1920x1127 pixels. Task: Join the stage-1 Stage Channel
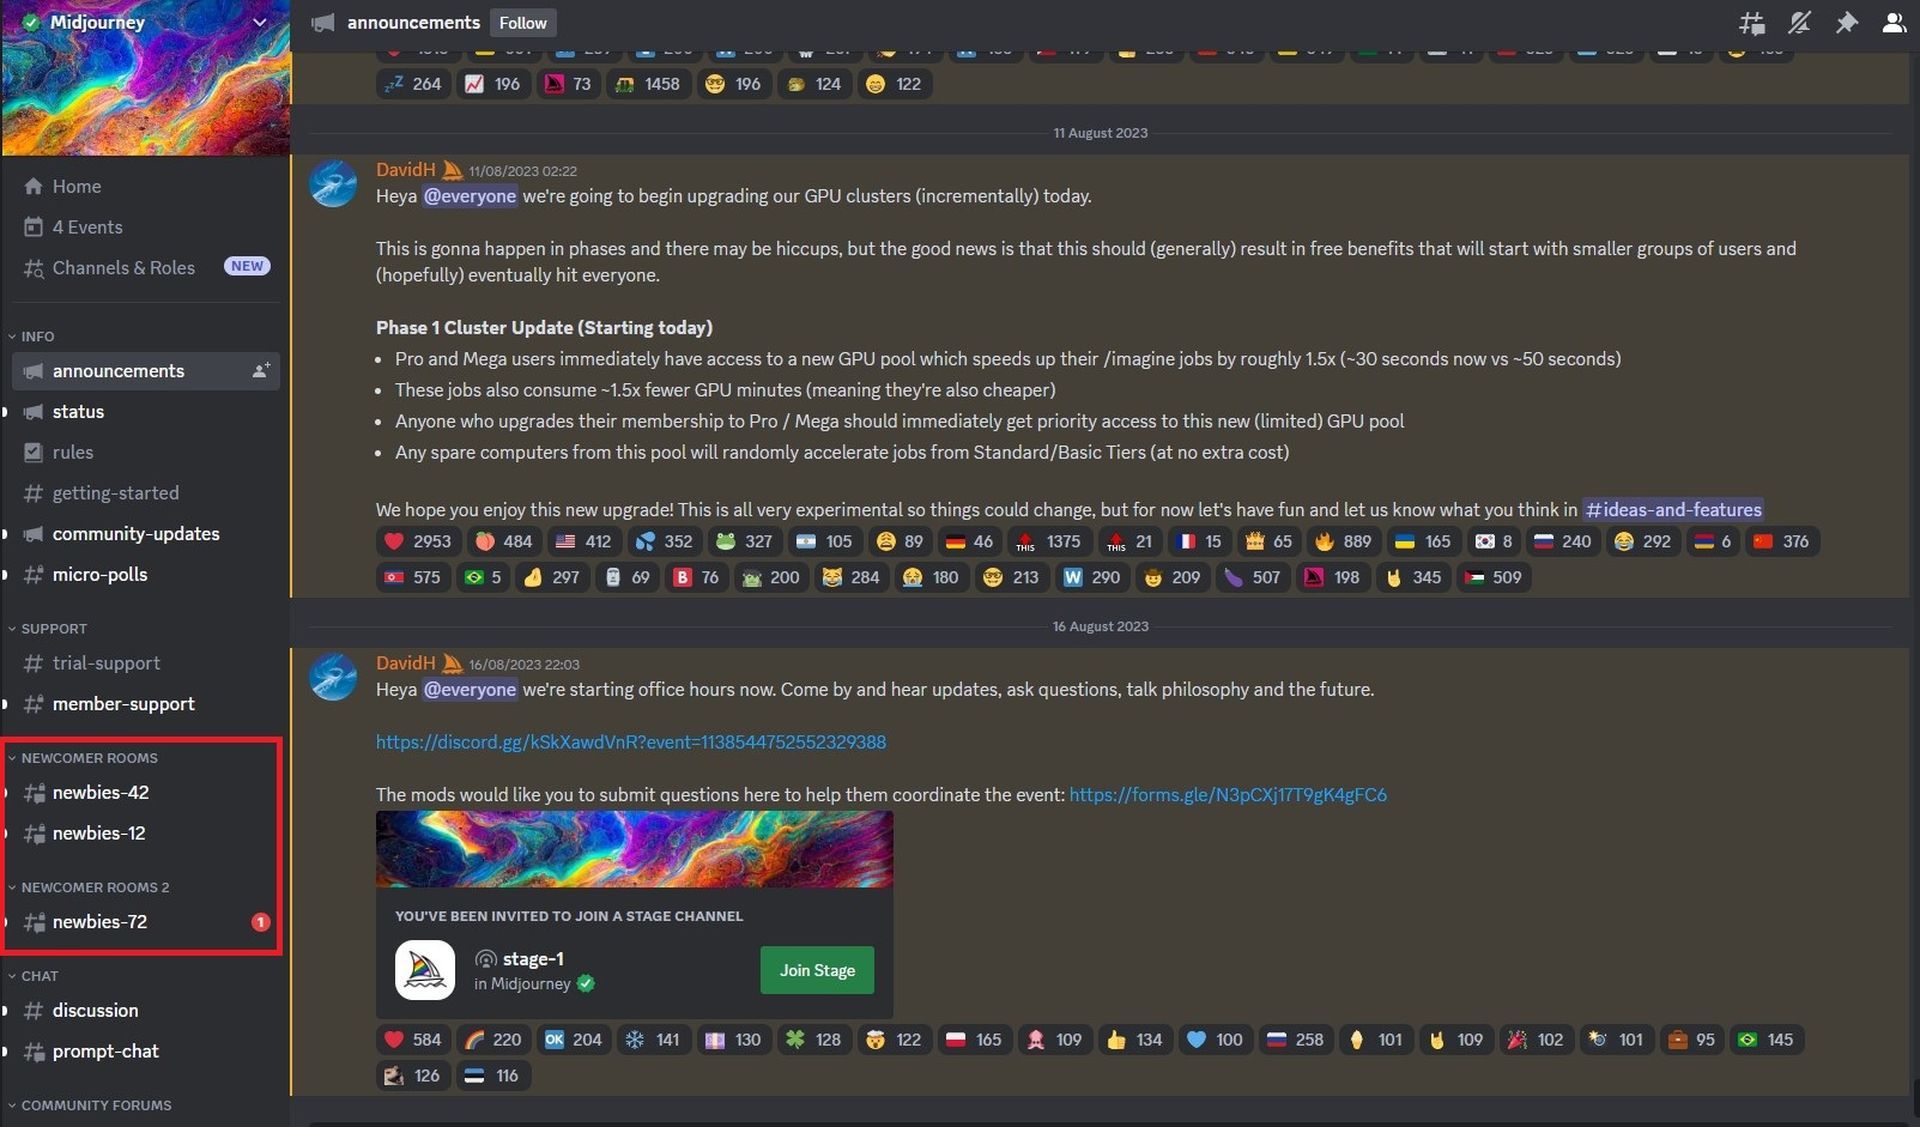click(x=814, y=969)
